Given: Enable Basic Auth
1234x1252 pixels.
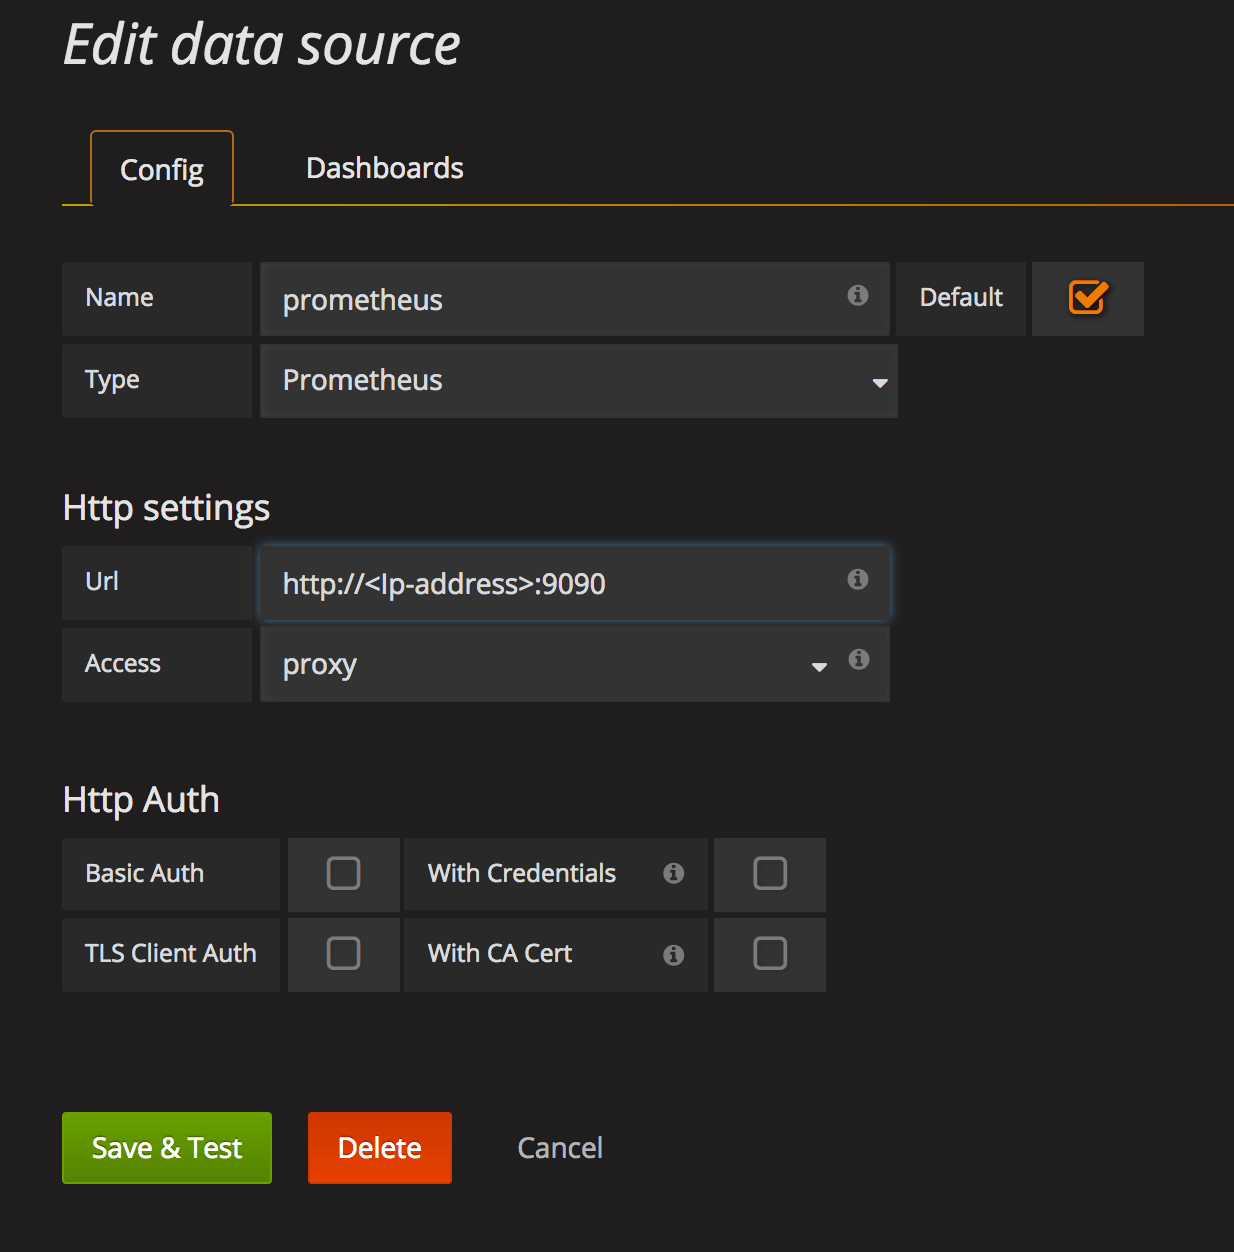Looking at the screenshot, I should pos(343,873).
